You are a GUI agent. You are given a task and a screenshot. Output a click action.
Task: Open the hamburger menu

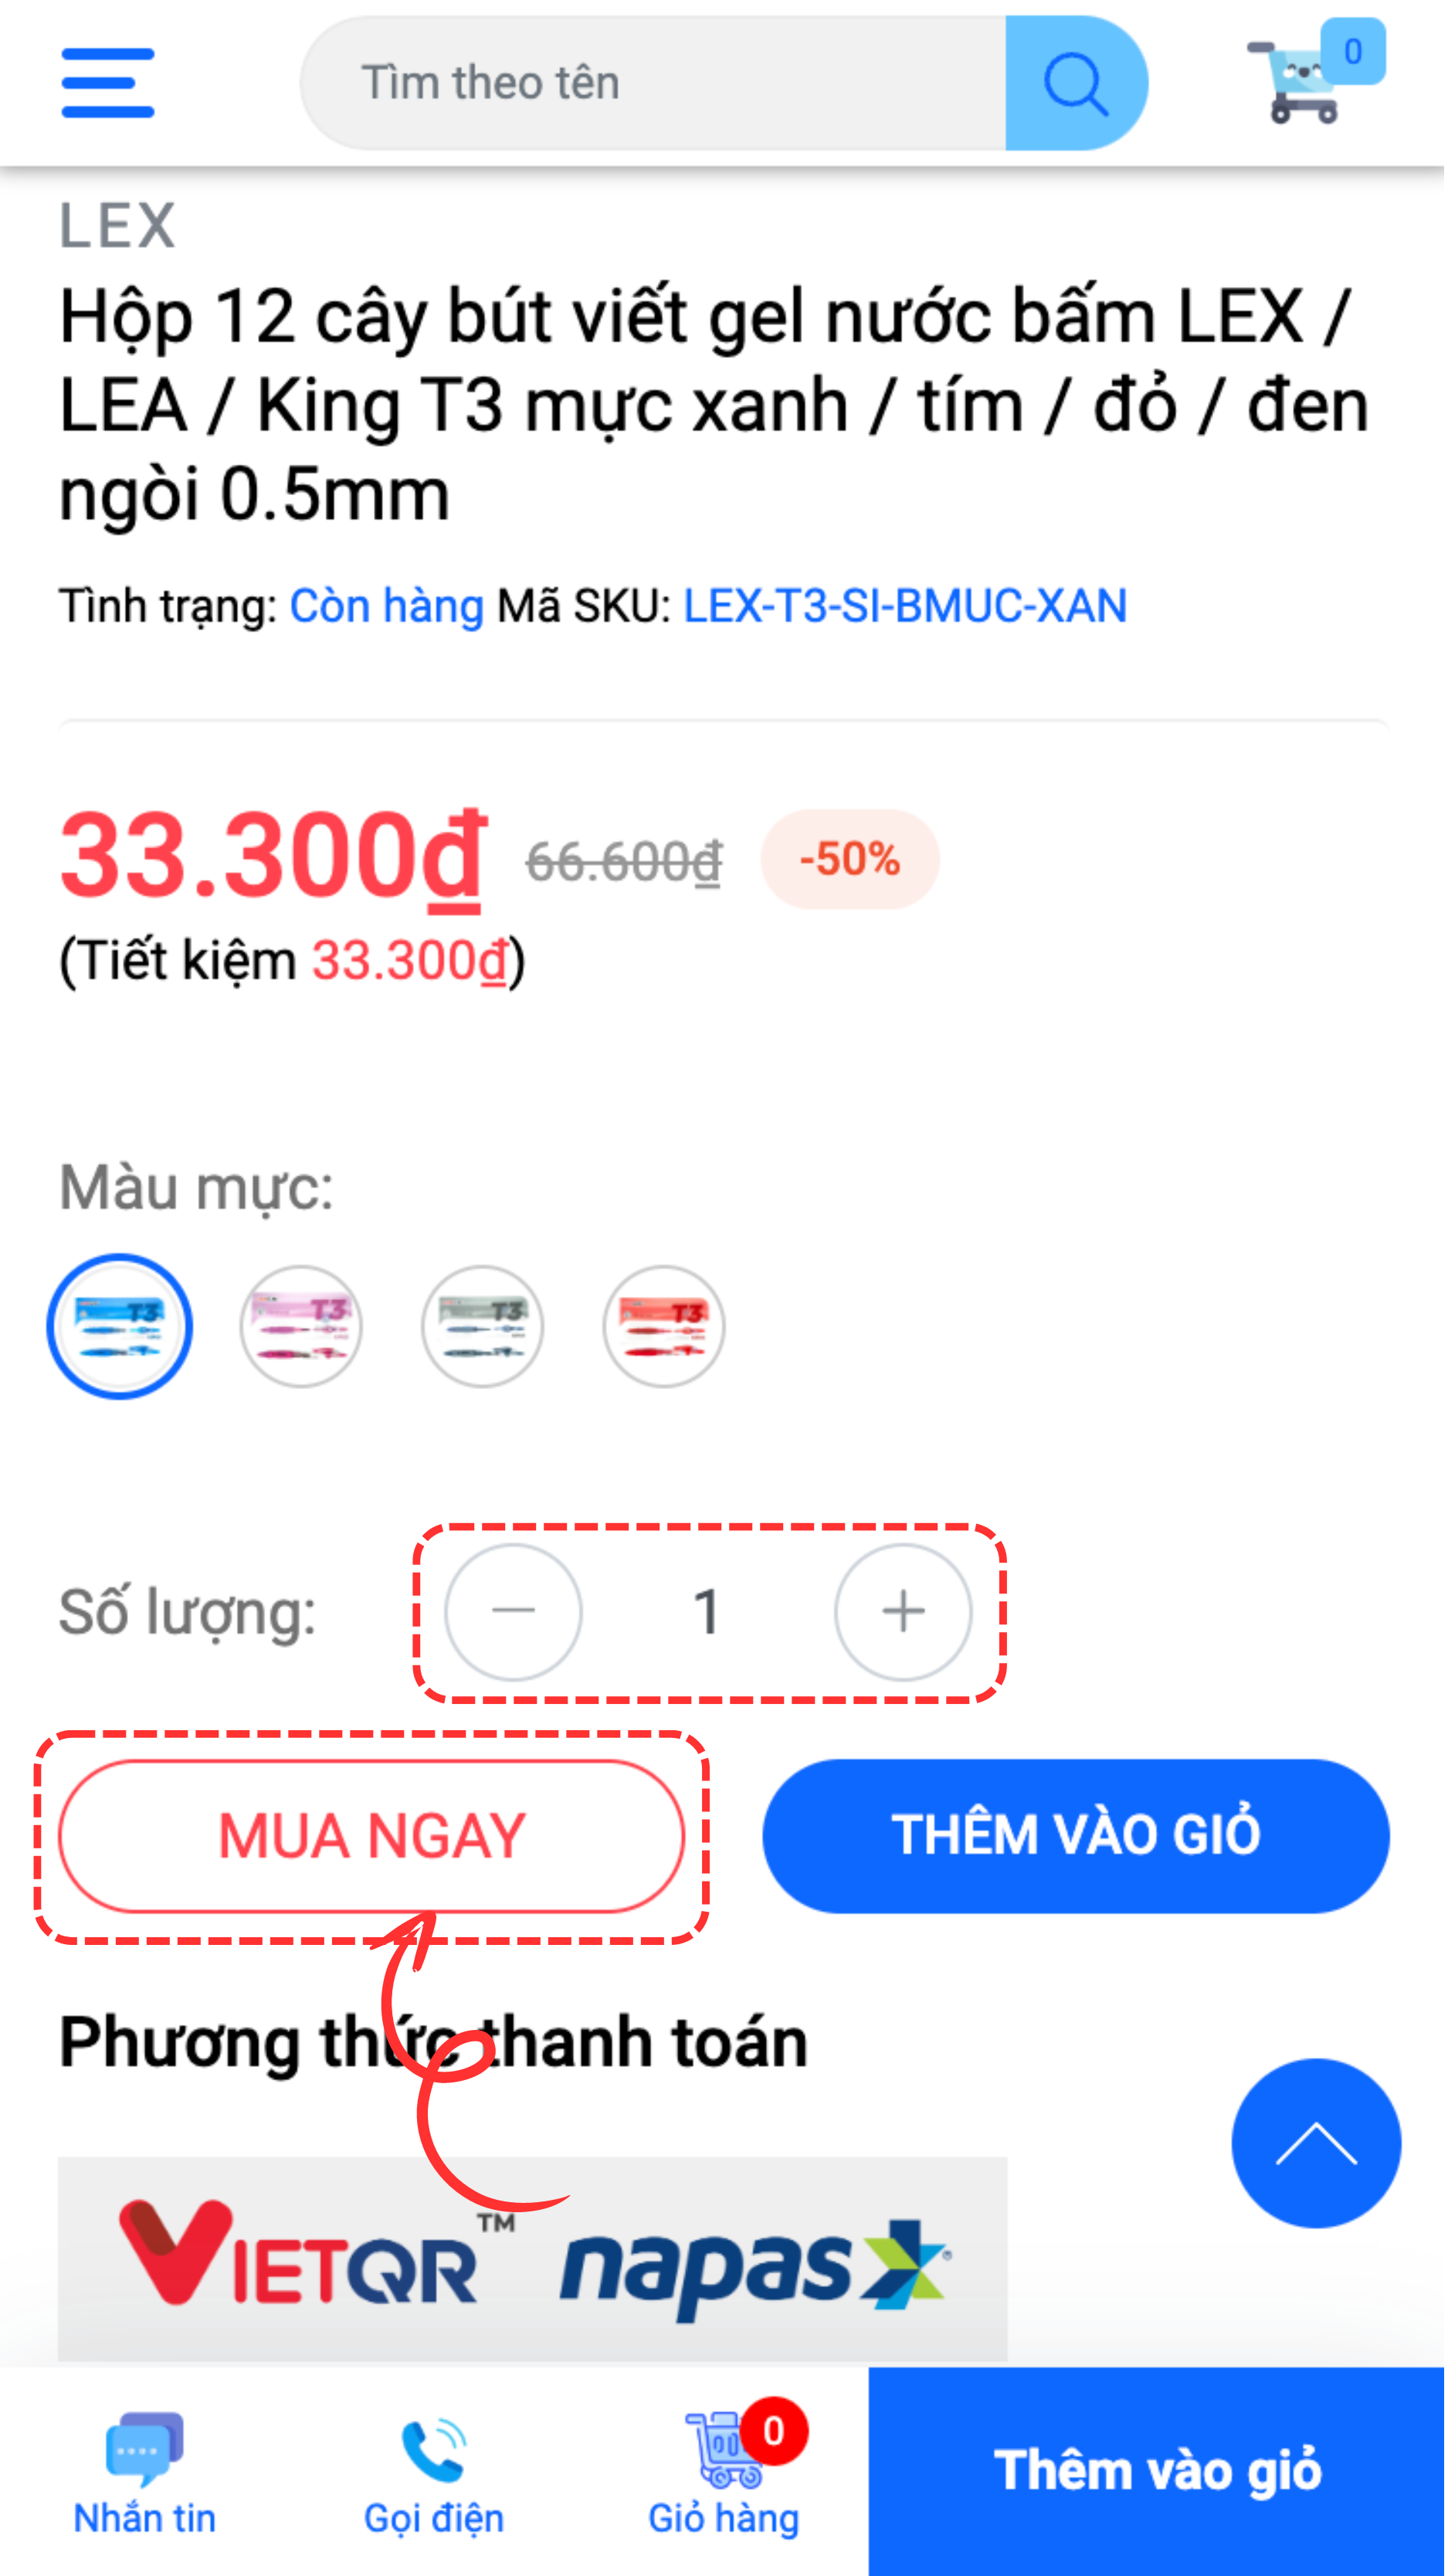coord(108,83)
